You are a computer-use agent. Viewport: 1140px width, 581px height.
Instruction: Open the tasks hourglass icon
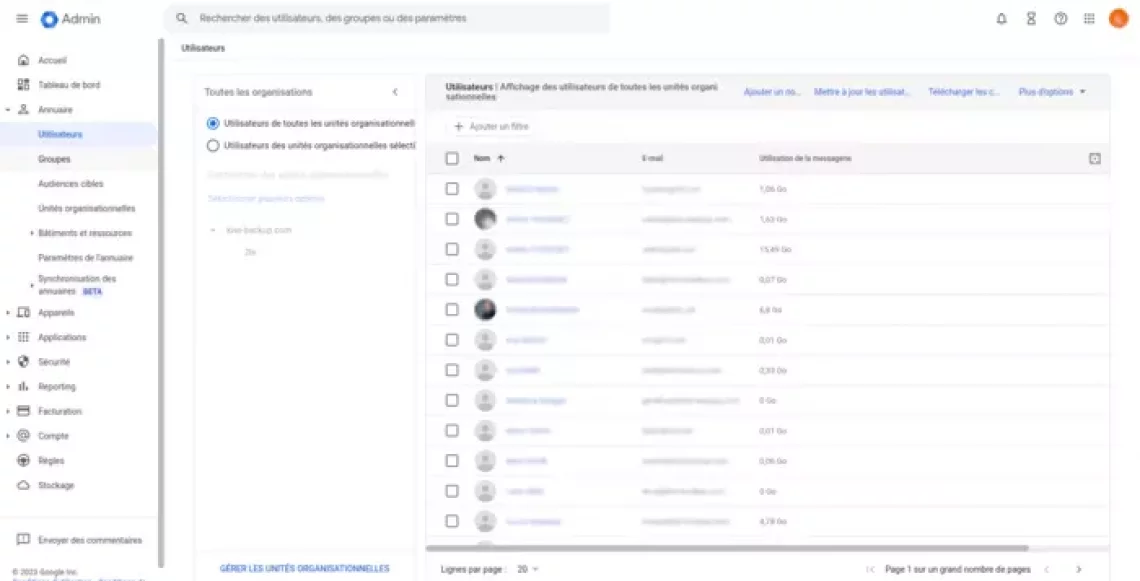(x=1031, y=19)
